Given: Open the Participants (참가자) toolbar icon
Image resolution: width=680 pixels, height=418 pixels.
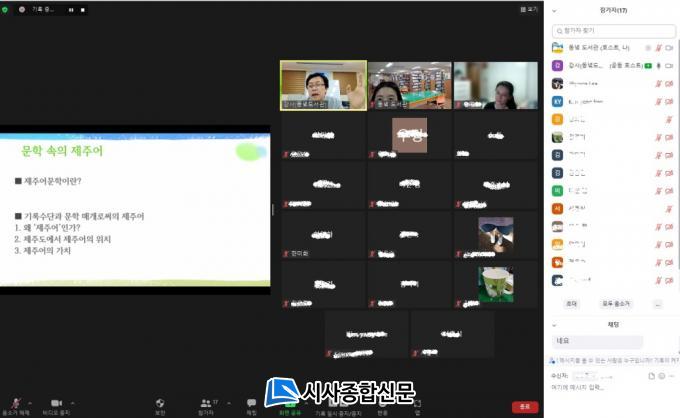Looking at the screenshot, I should click(x=207, y=403).
